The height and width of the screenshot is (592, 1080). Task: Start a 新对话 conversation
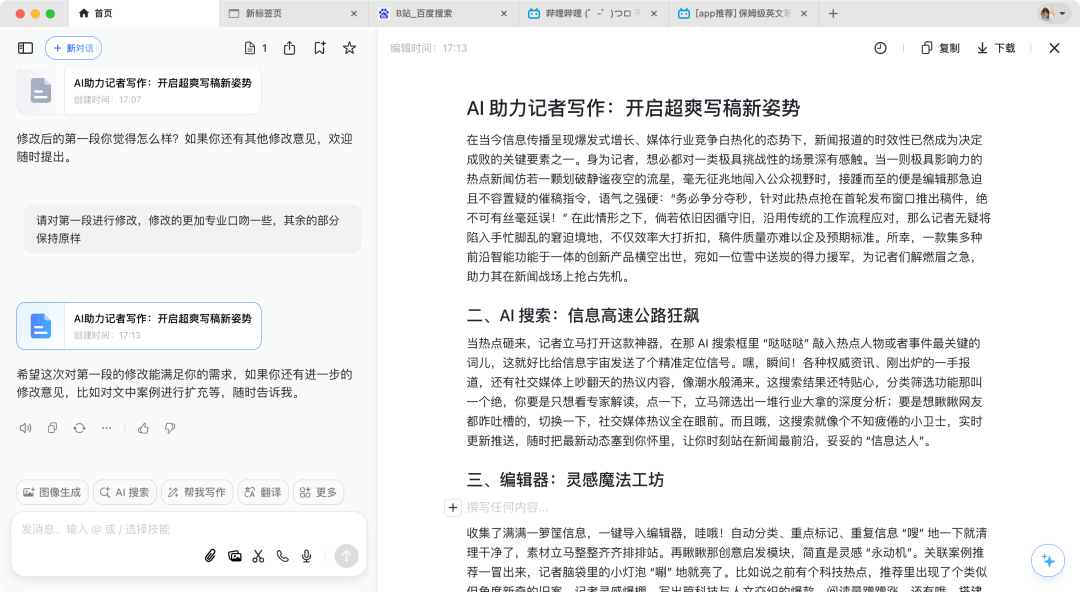click(x=73, y=47)
